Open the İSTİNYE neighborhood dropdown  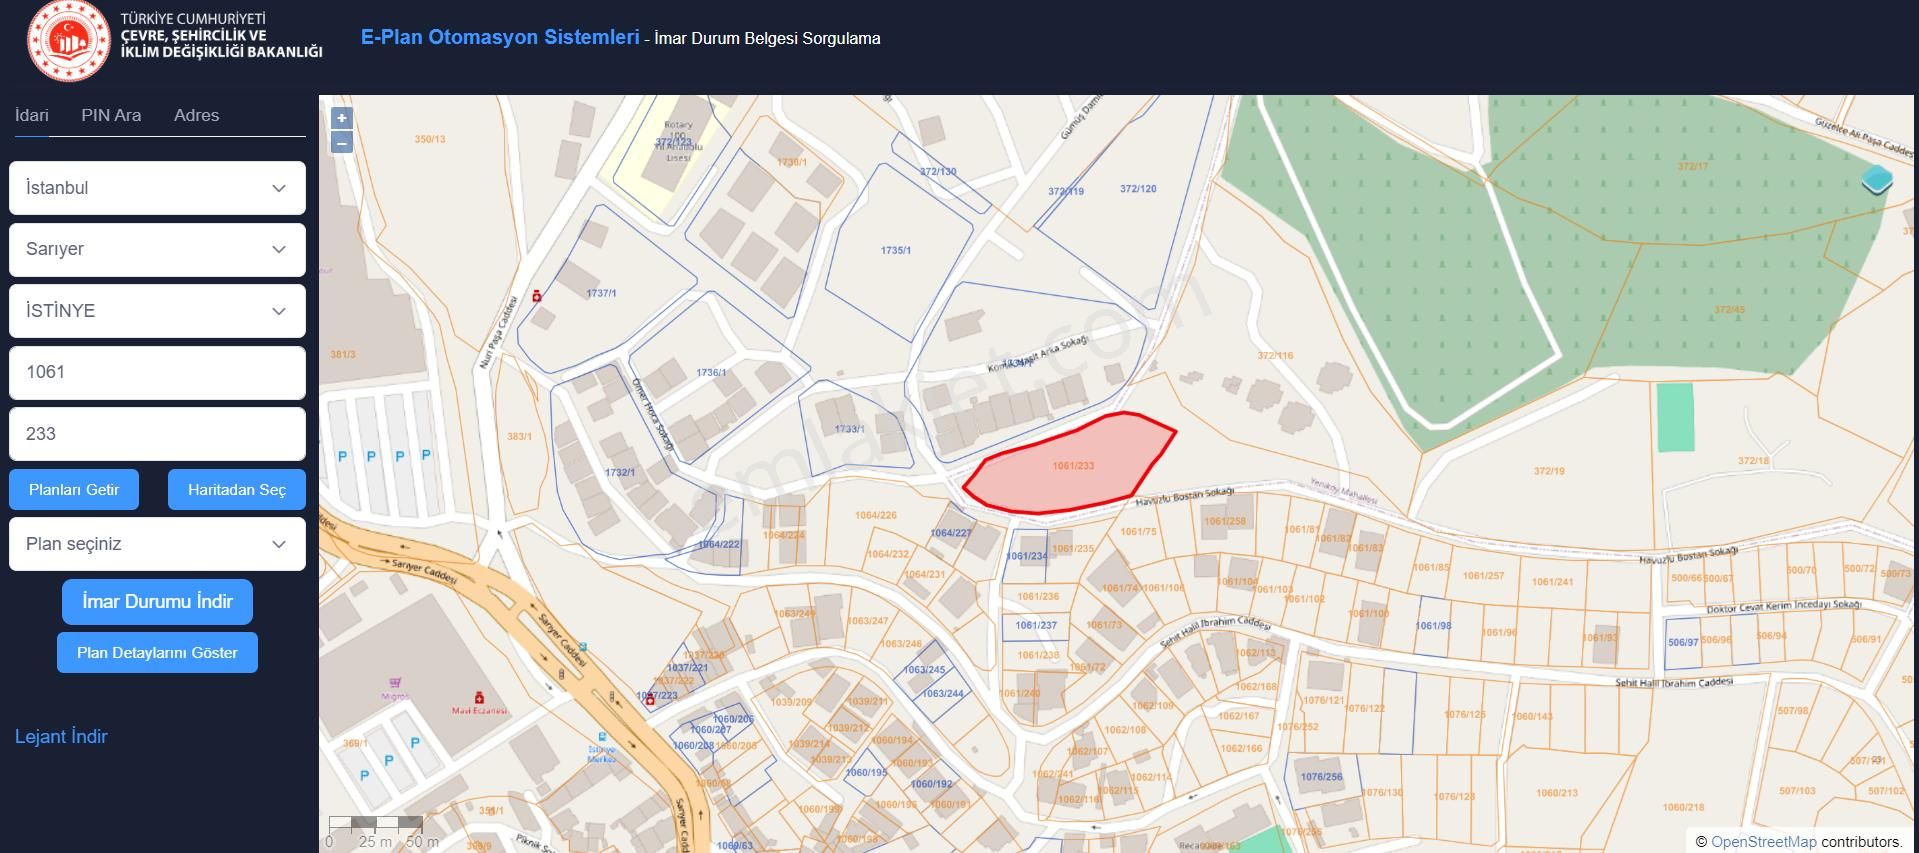pos(157,311)
